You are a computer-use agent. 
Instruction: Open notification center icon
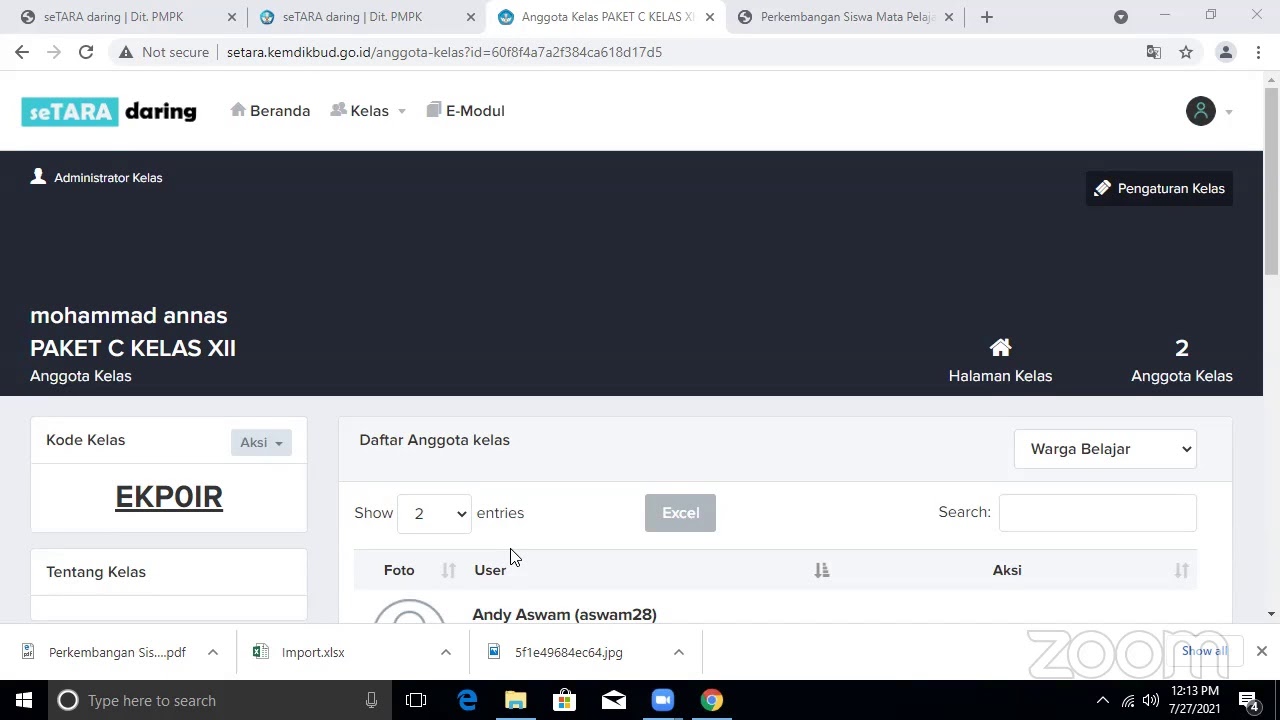[1249, 700]
